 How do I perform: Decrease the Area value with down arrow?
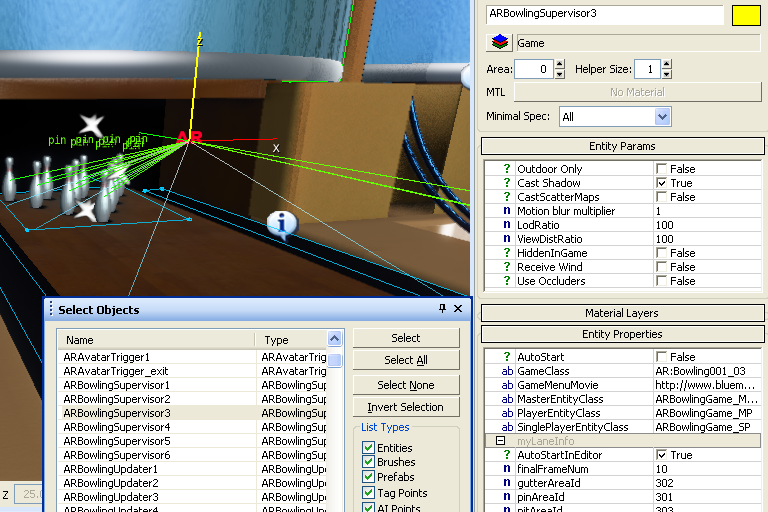pyautogui.click(x=559, y=74)
